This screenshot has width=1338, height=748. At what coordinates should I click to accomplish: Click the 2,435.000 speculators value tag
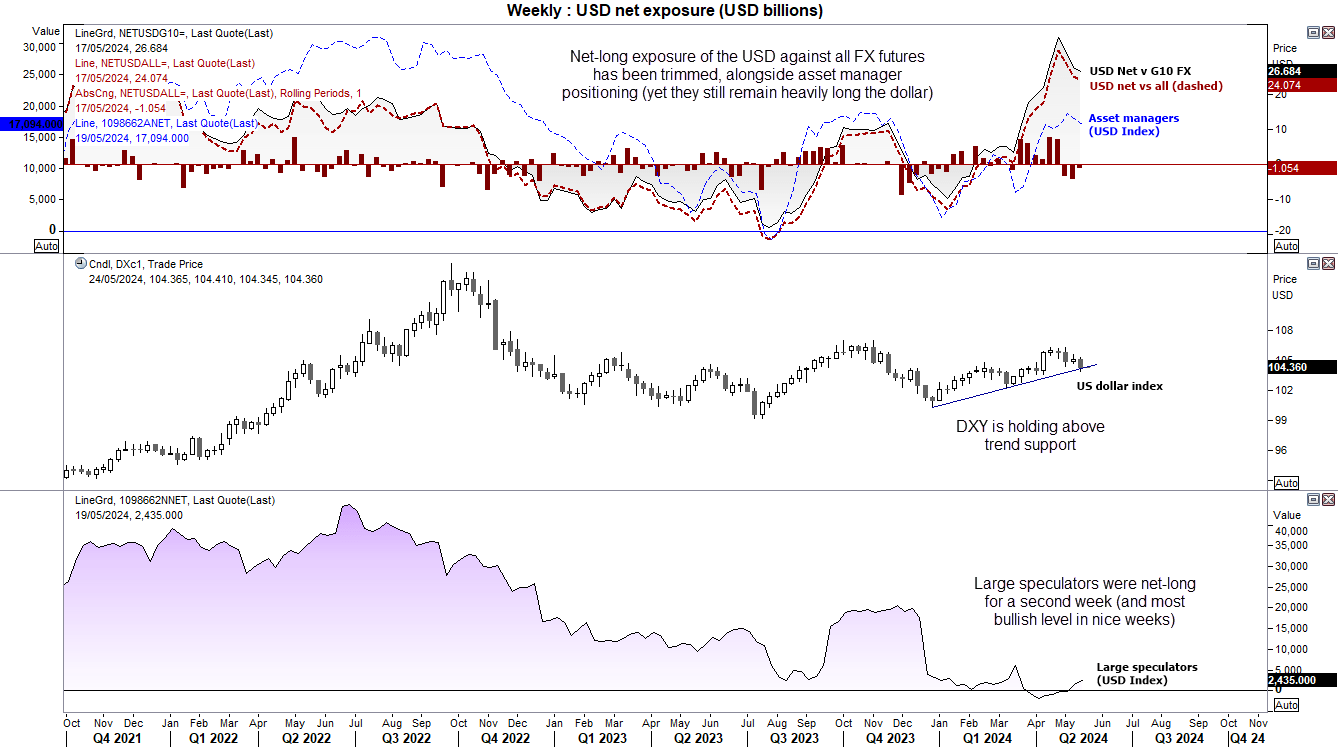1301,679
